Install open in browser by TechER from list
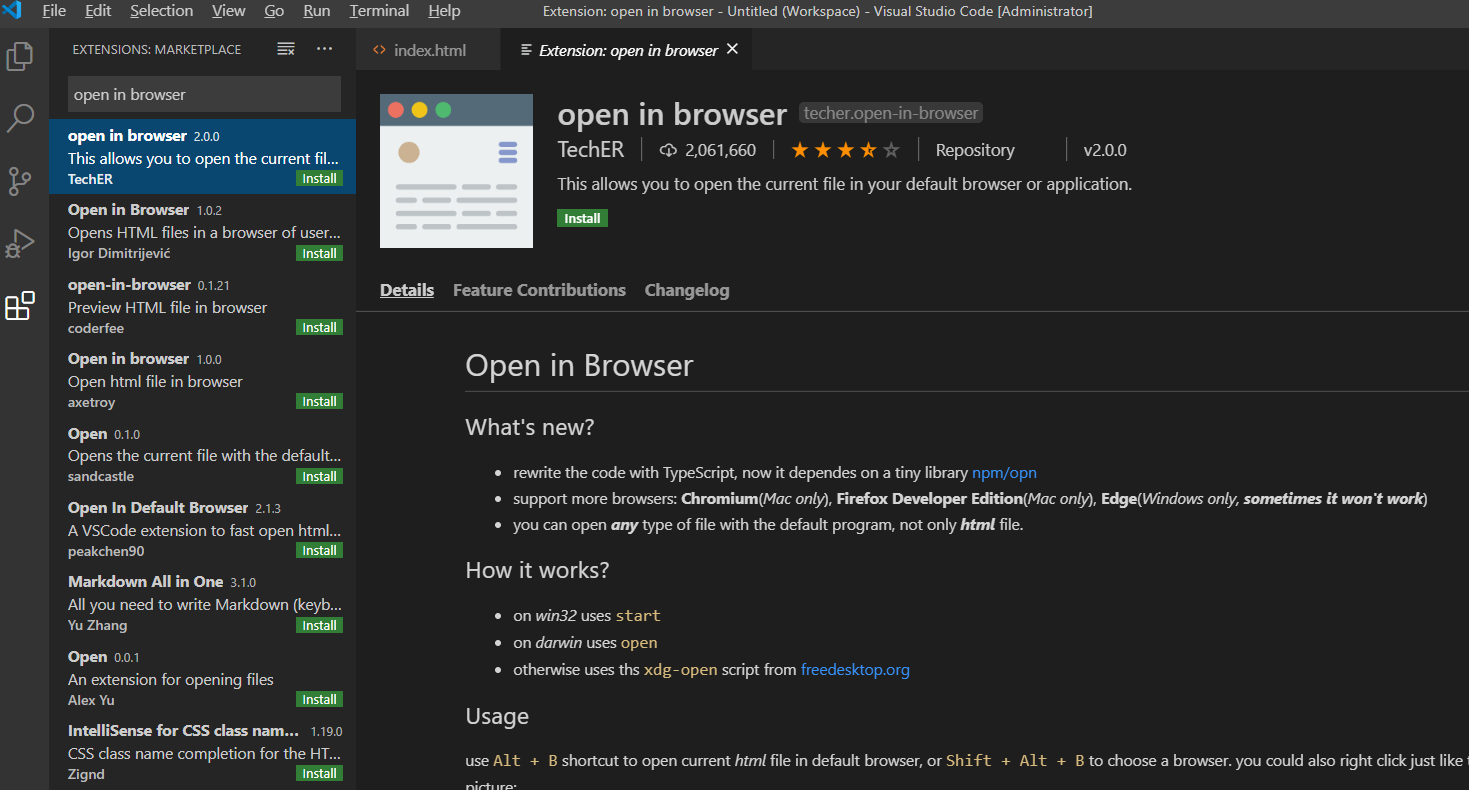 319,178
